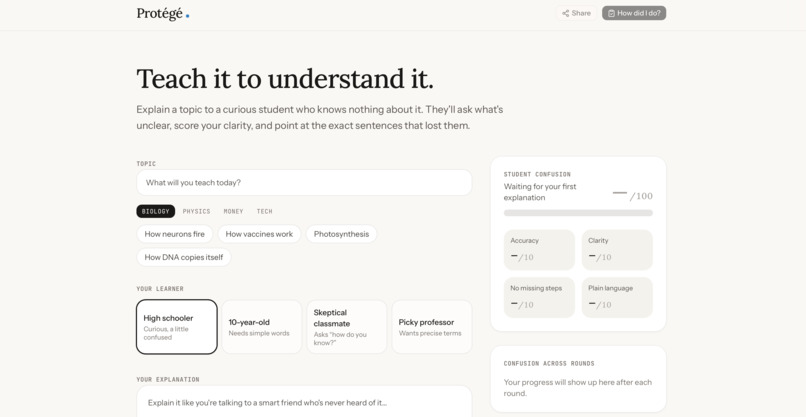
Task: Select the Biology topic tab
Action: coord(155,211)
